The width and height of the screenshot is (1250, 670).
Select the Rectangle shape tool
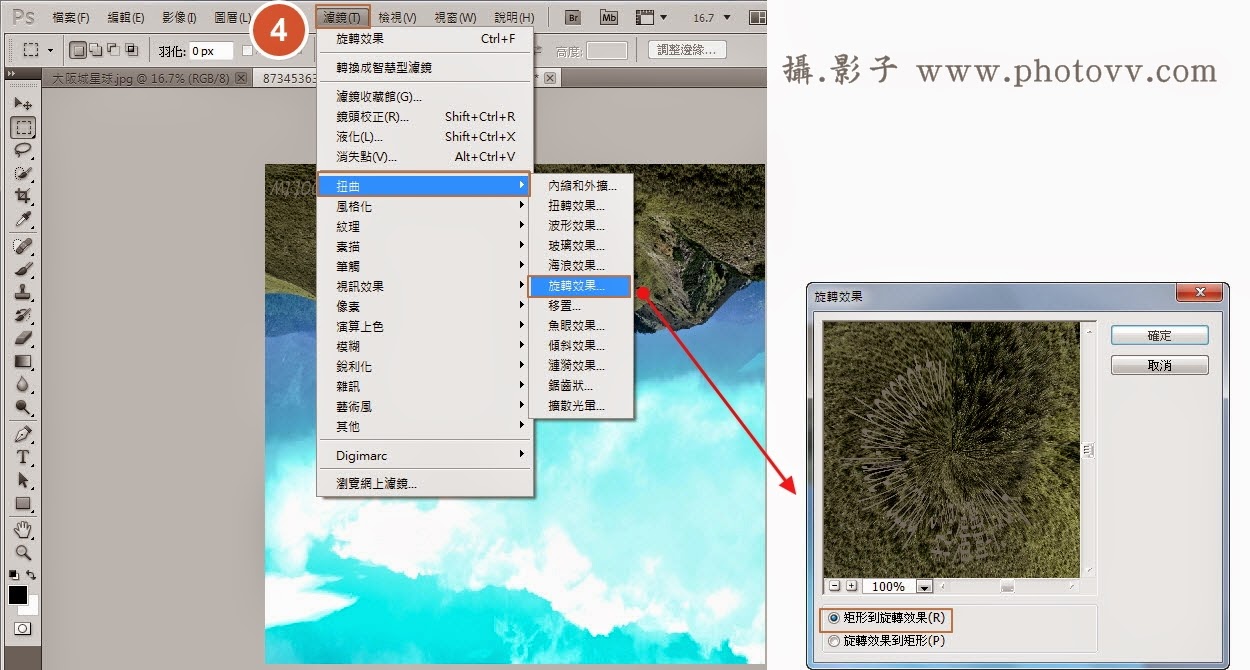23,503
